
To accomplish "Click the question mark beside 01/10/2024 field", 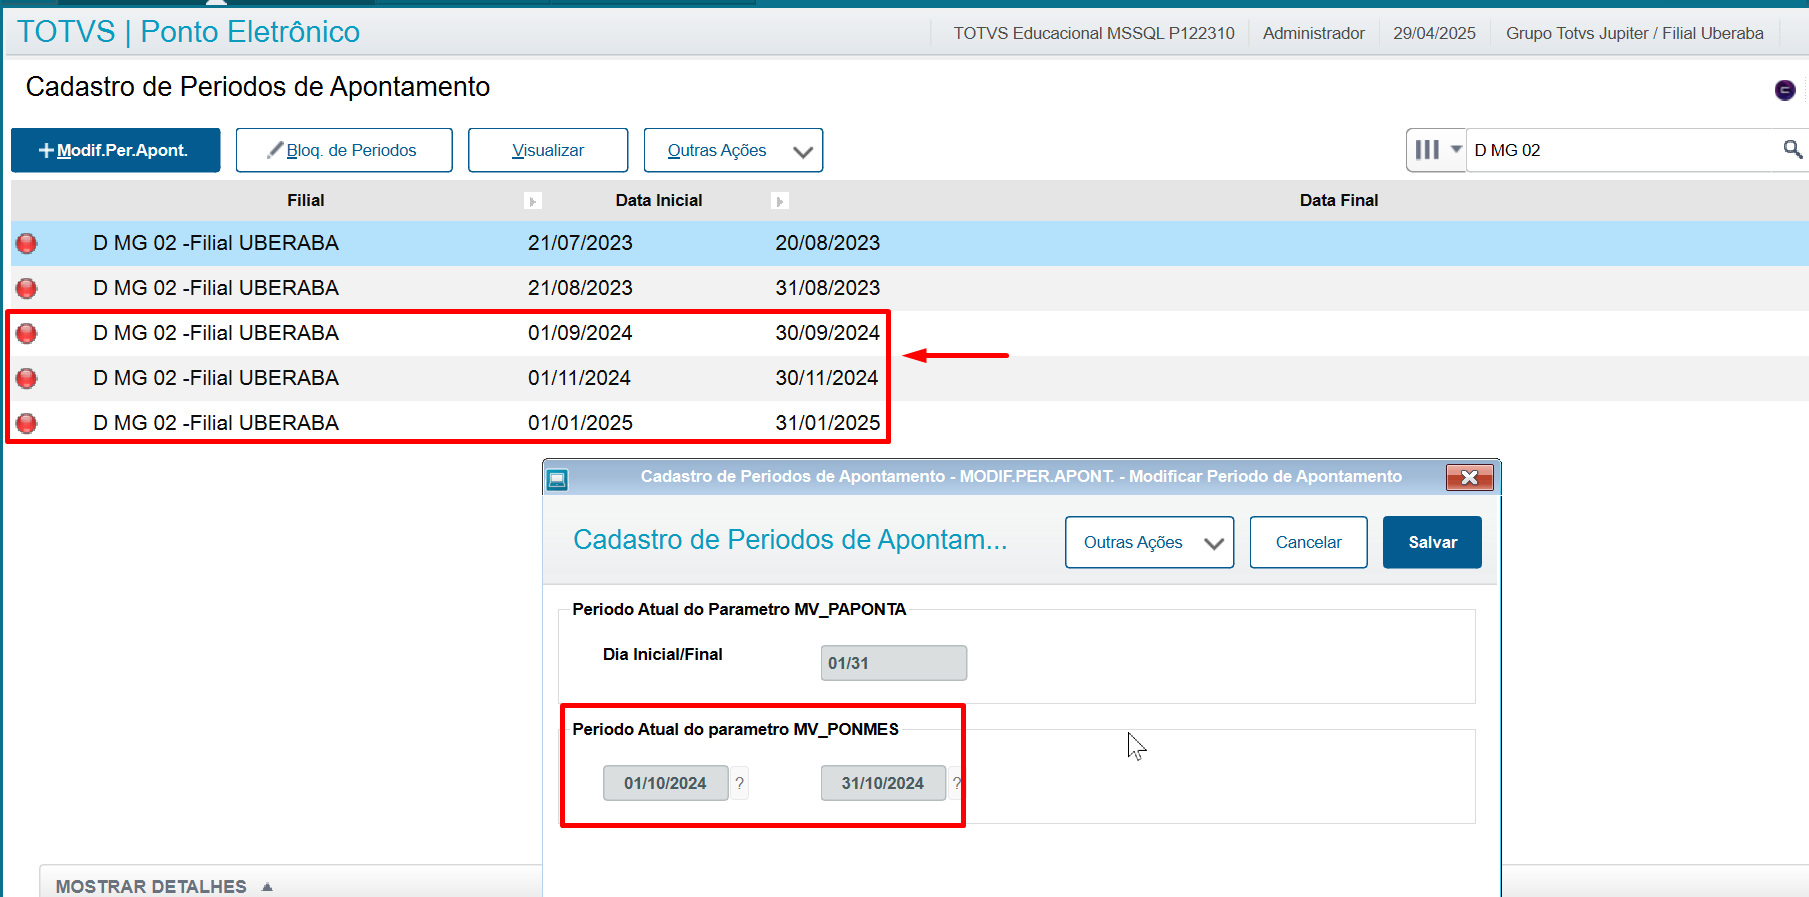I will pyautogui.click(x=740, y=783).
